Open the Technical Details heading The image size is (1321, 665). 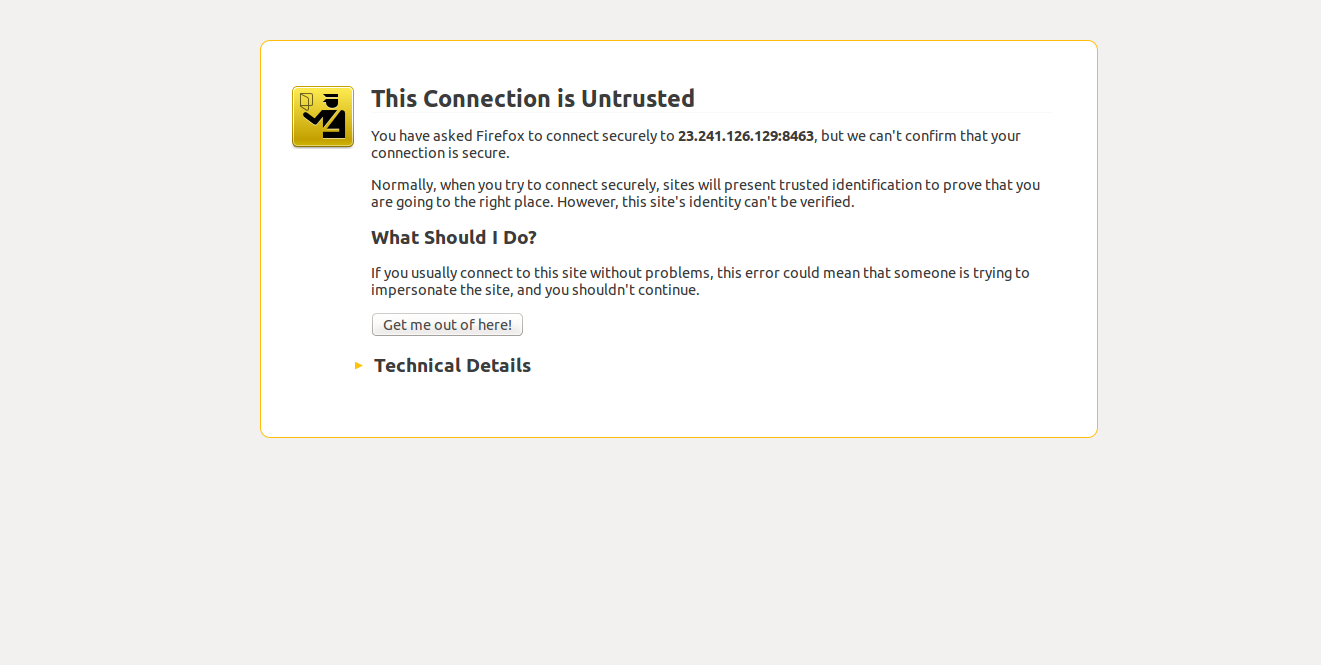pyautogui.click(x=452, y=366)
